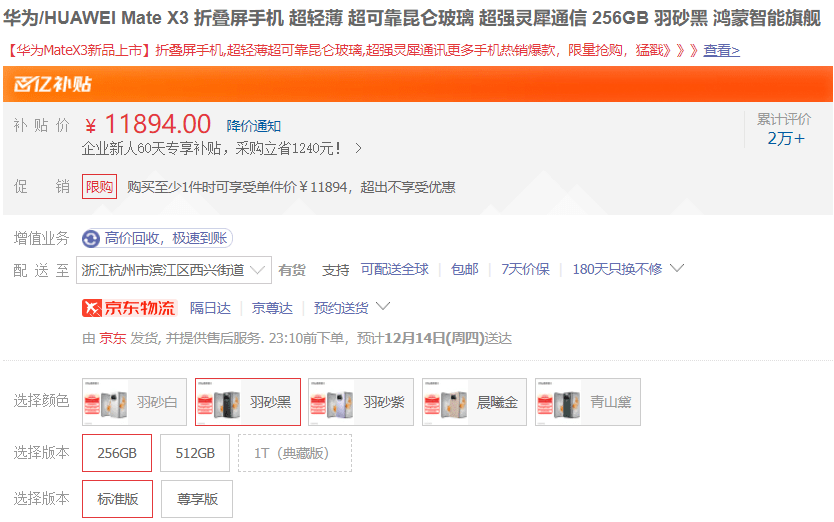Click 降价通知 price drop alert

[x=254, y=126]
